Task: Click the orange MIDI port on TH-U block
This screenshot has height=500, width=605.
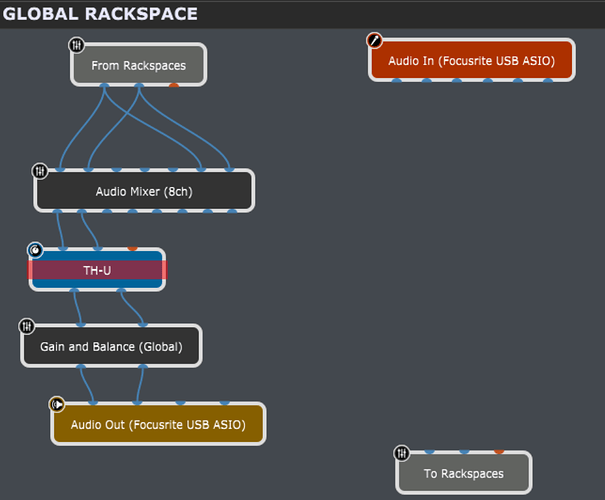Action: (132, 248)
